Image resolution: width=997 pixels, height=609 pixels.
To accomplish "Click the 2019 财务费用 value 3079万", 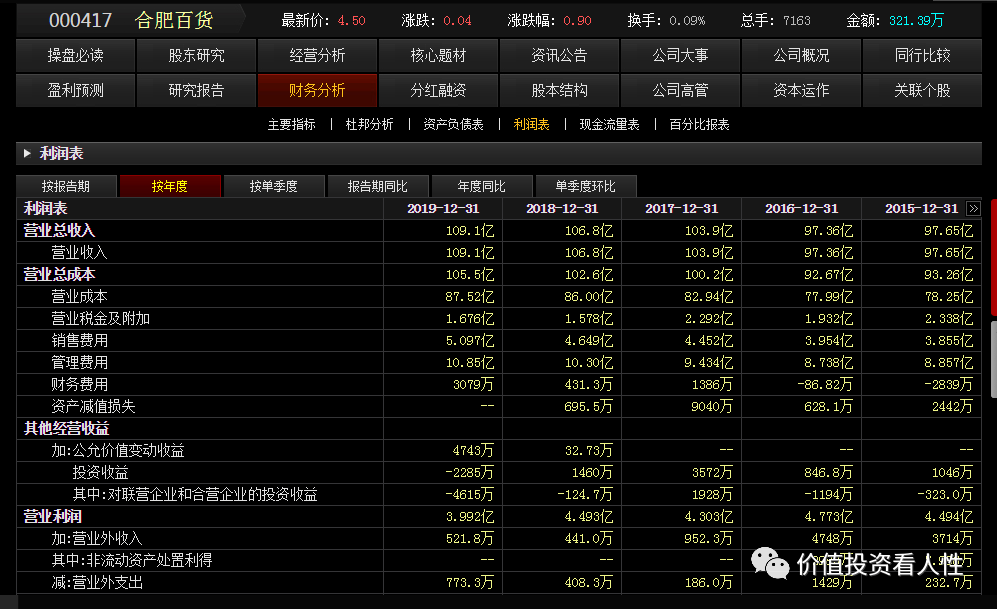I will coord(473,385).
